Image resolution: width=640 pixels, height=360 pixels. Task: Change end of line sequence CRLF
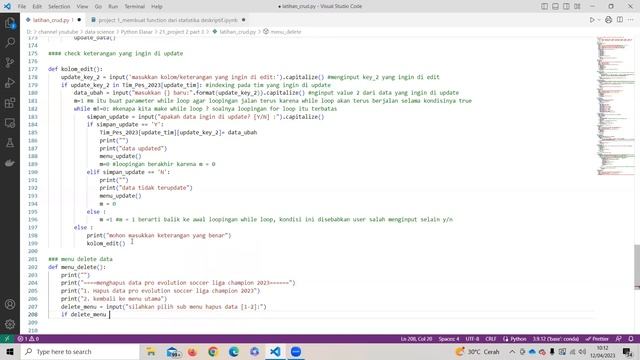(x=491, y=339)
